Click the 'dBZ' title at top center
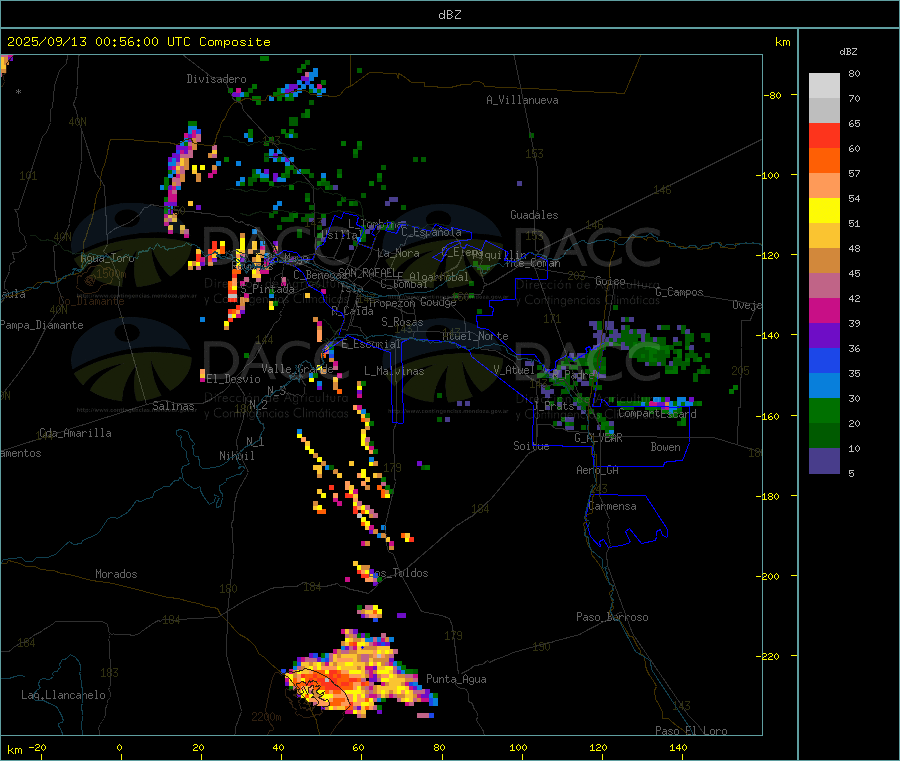Image resolution: width=900 pixels, height=761 pixels. click(x=449, y=15)
